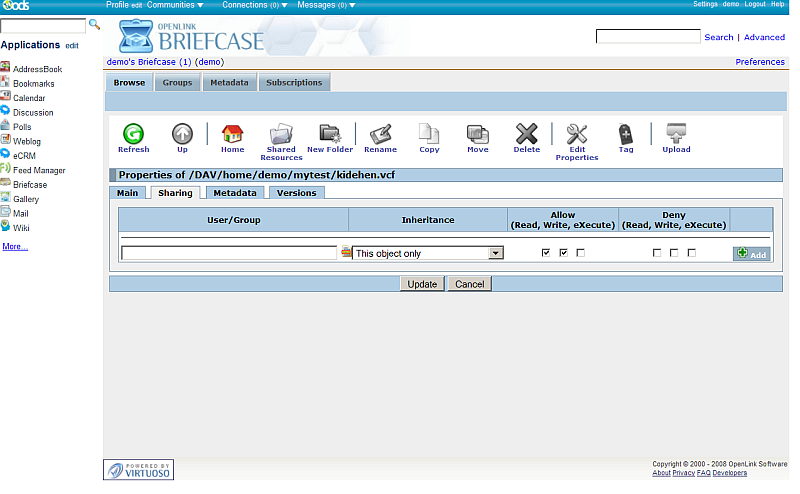This screenshot has height=494, width=800.
Task: Open the Preferences link
Action: [760, 62]
